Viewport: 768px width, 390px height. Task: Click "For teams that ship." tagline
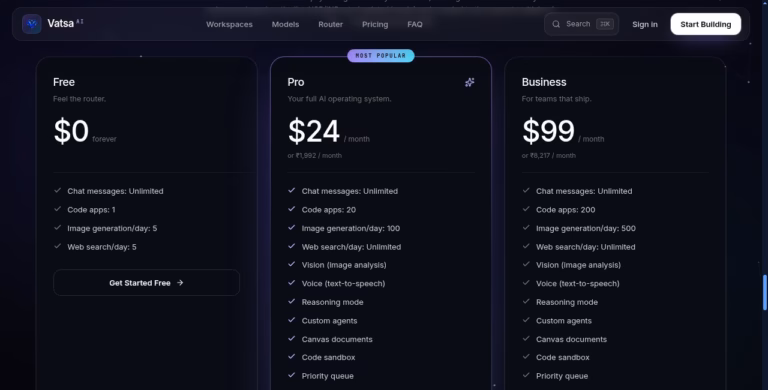click(x=556, y=98)
